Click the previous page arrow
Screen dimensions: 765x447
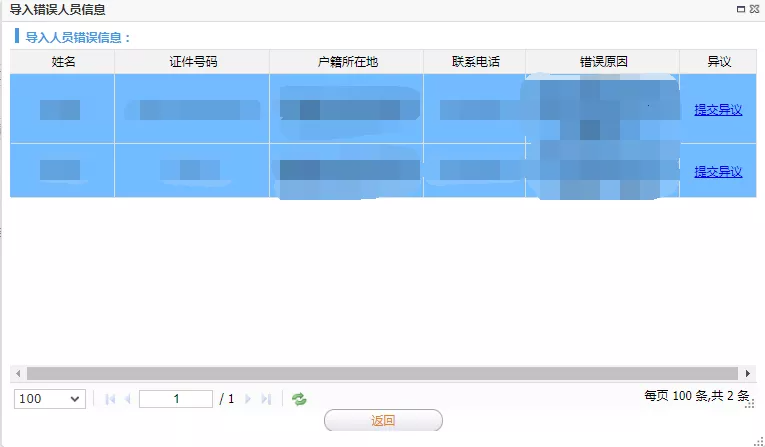[x=127, y=399]
